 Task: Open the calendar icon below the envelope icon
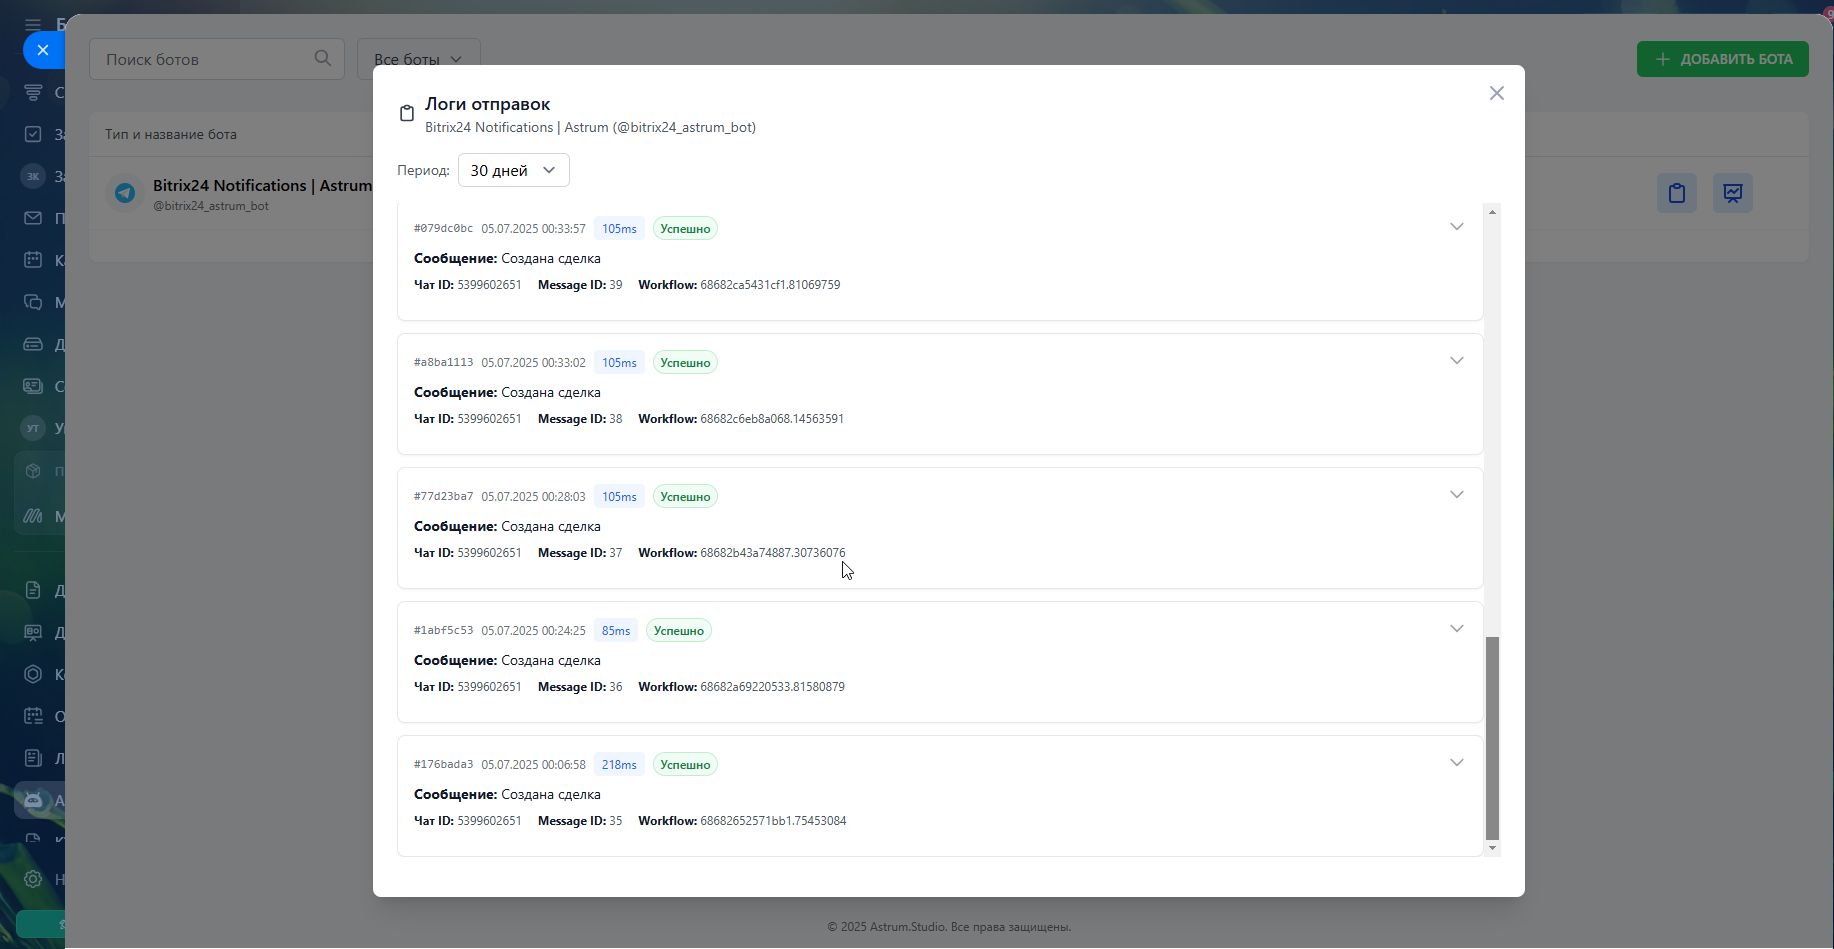click(x=33, y=260)
